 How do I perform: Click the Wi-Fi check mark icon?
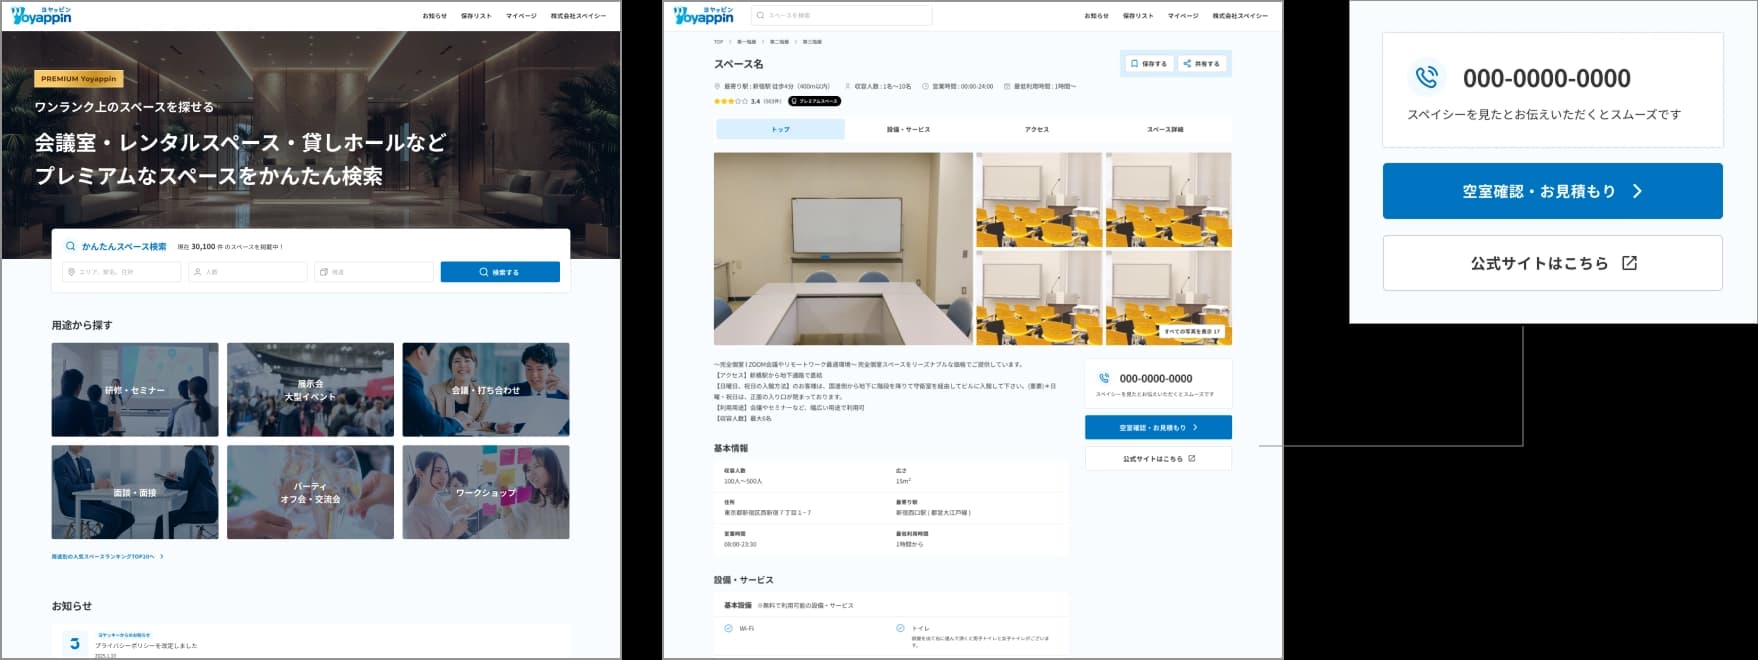pos(728,628)
